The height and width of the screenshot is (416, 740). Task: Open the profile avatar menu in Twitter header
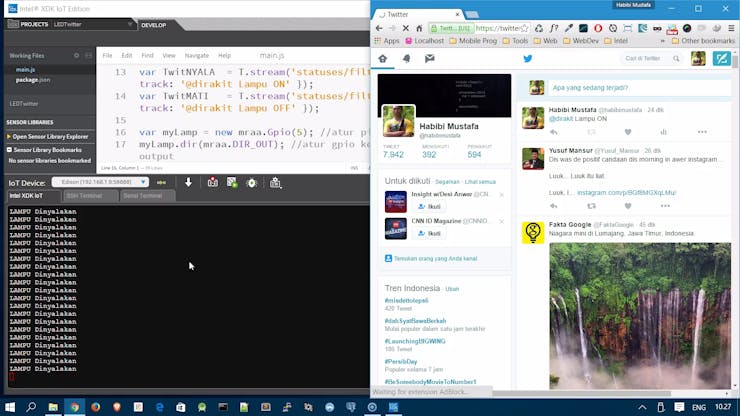[x=698, y=59]
